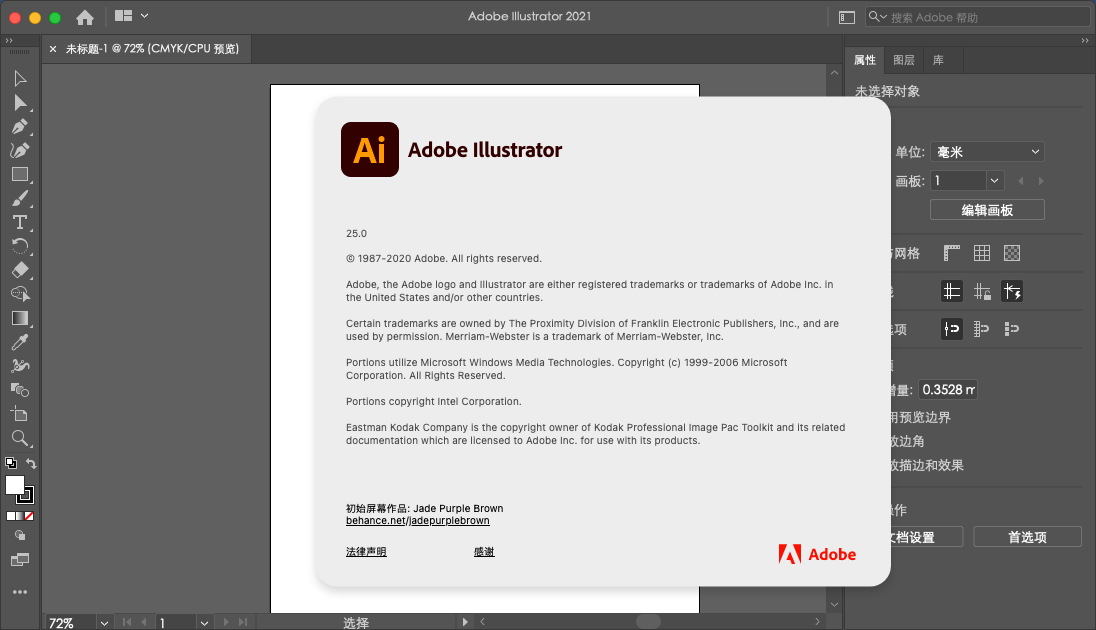Select the Rectangle tool

click(20, 174)
